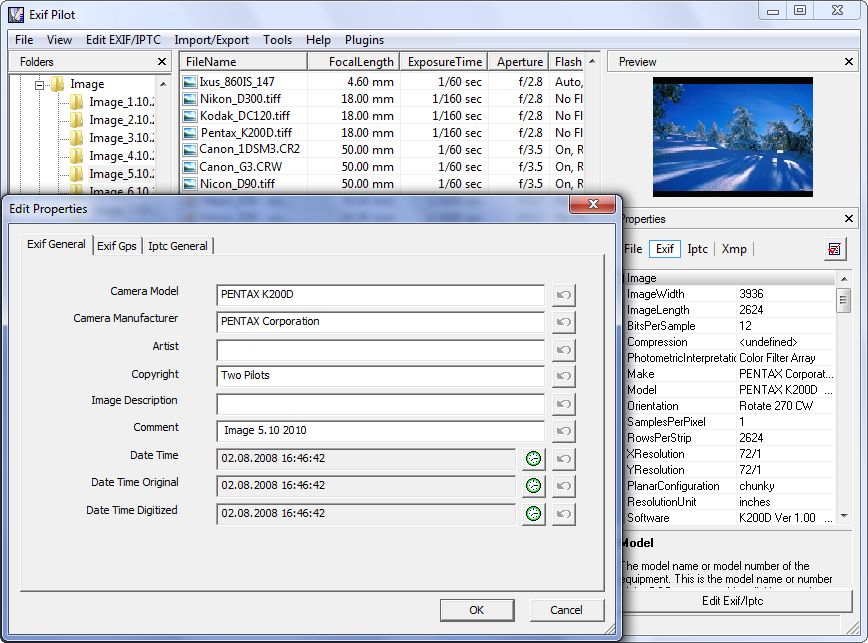Reset the Comment field with undo arrow

pyautogui.click(x=564, y=432)
